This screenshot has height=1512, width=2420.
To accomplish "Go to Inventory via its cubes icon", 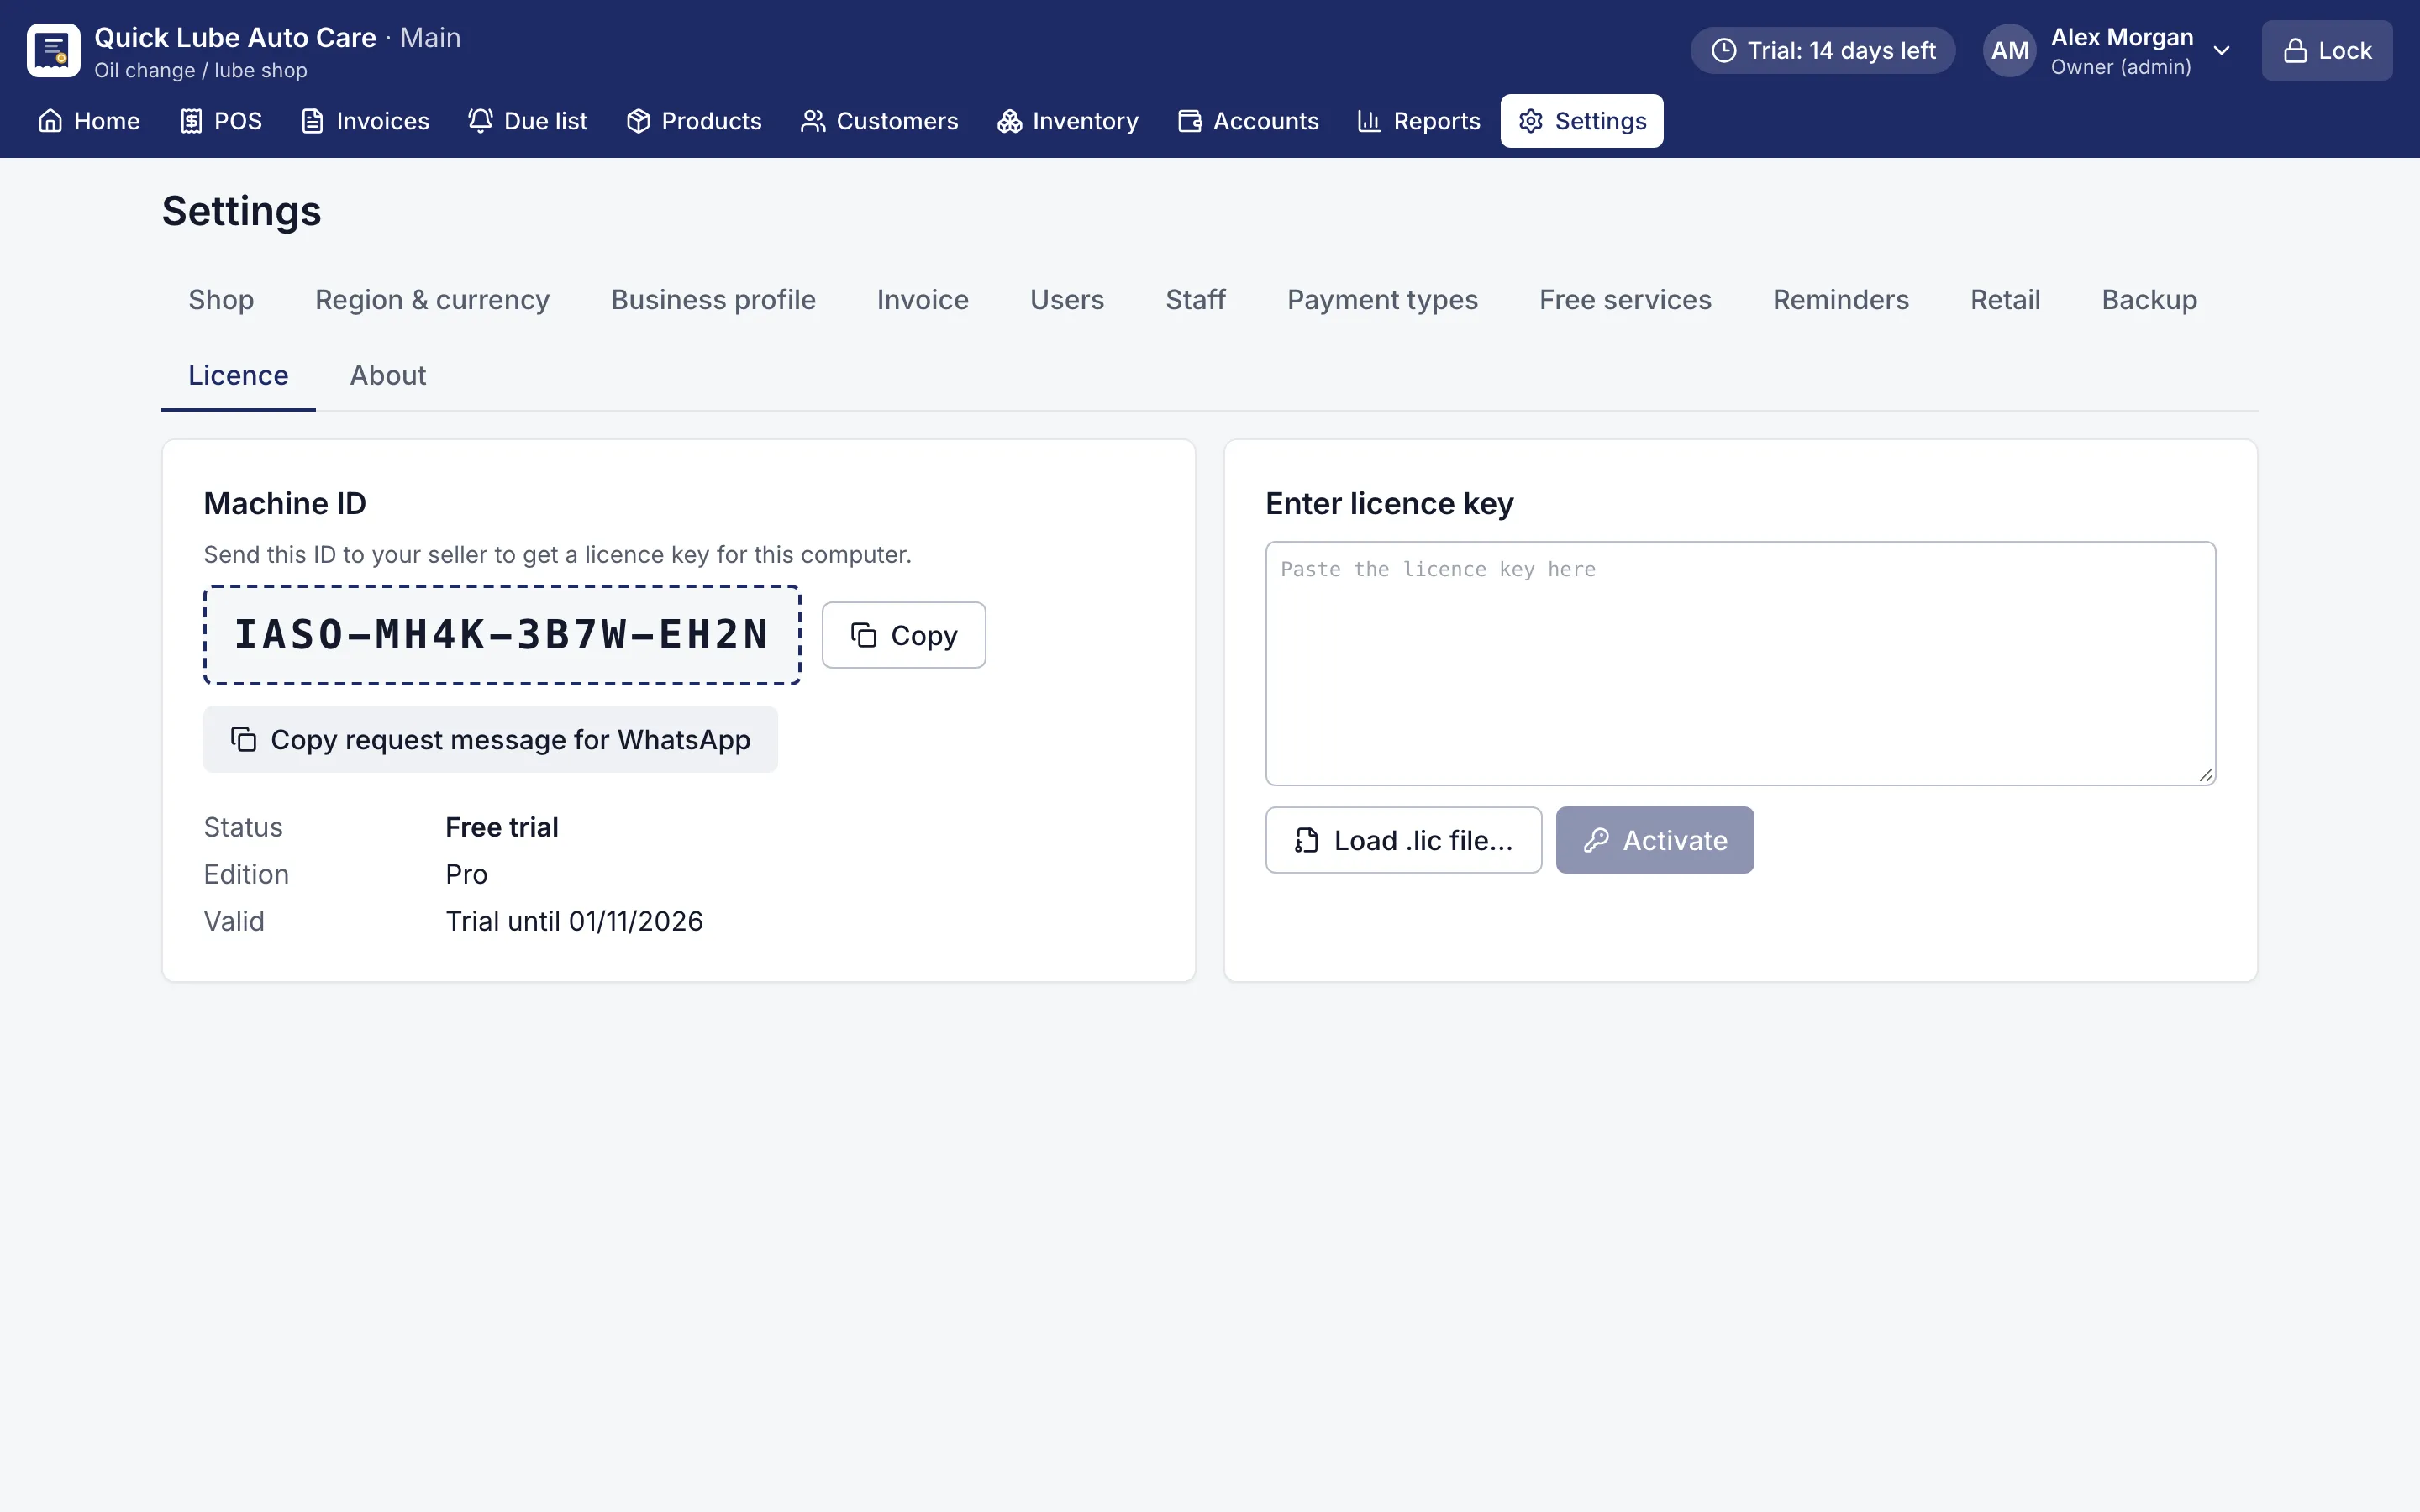I will coord(1009,121).
